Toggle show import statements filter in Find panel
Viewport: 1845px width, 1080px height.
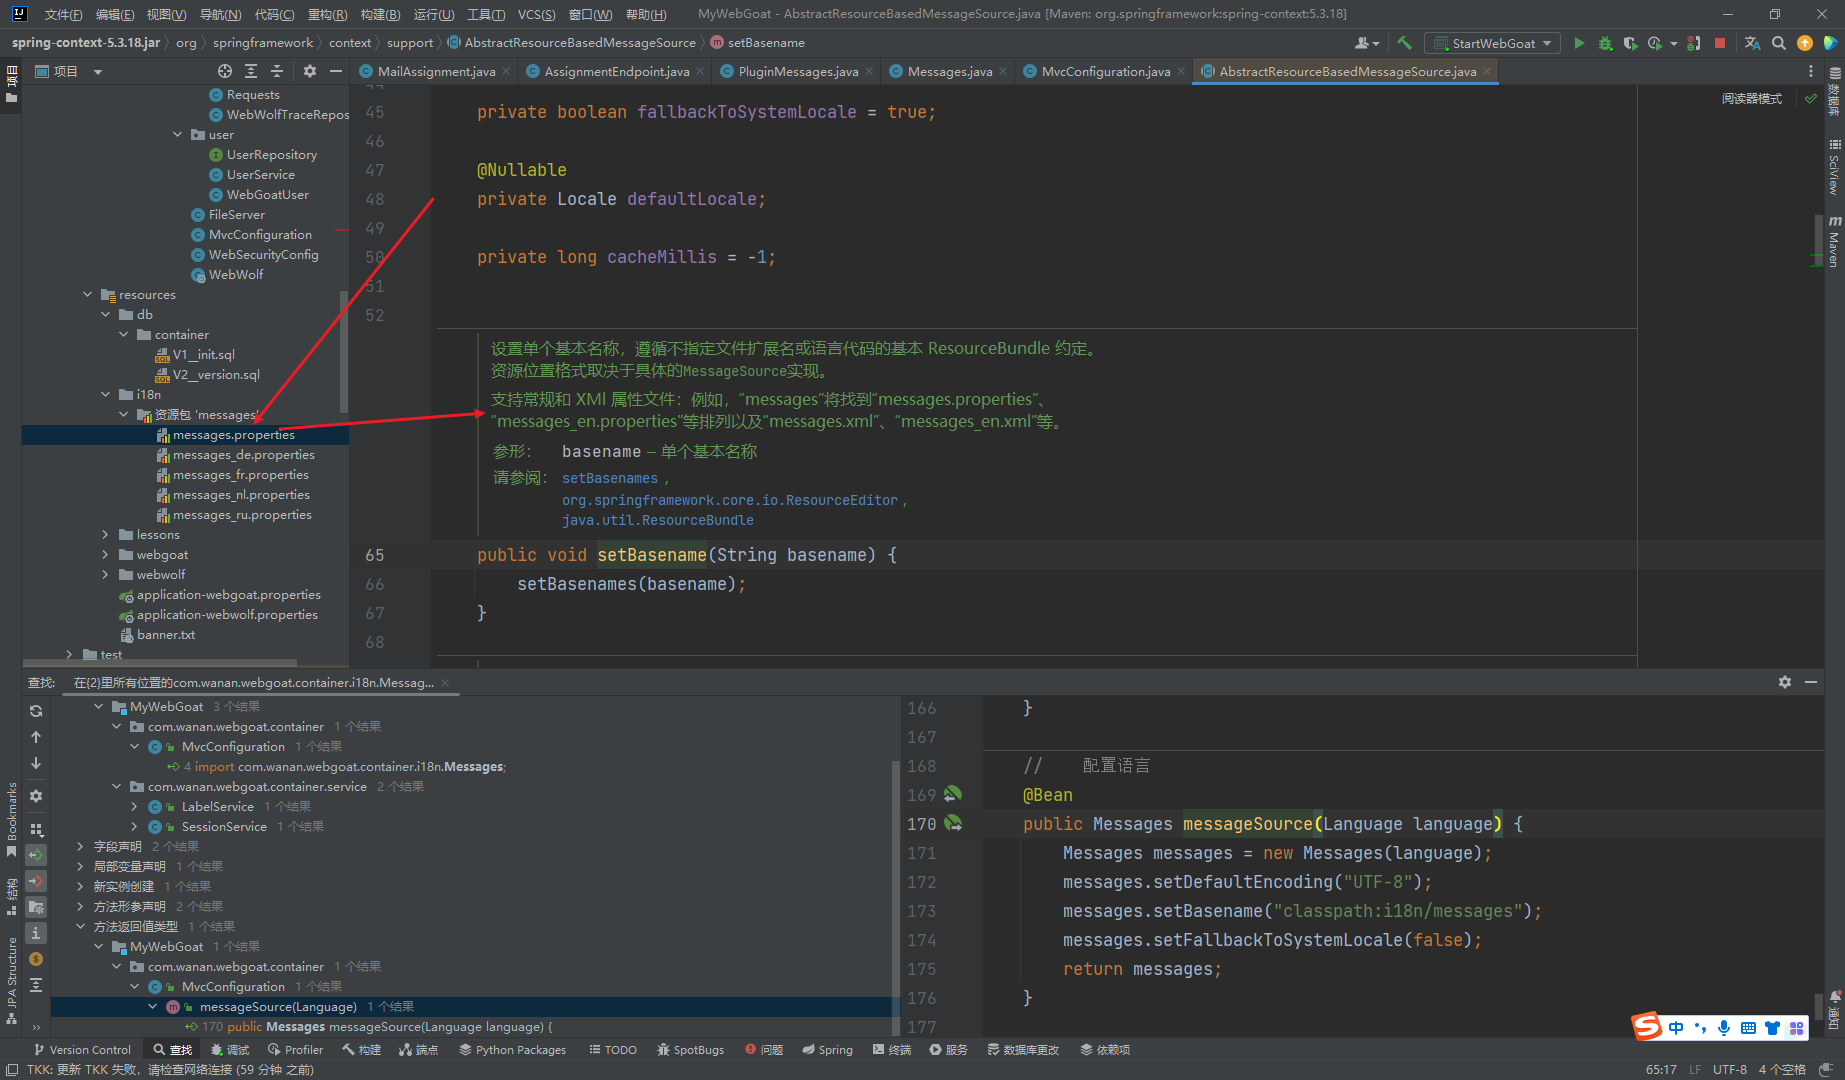tap(36, 907)
